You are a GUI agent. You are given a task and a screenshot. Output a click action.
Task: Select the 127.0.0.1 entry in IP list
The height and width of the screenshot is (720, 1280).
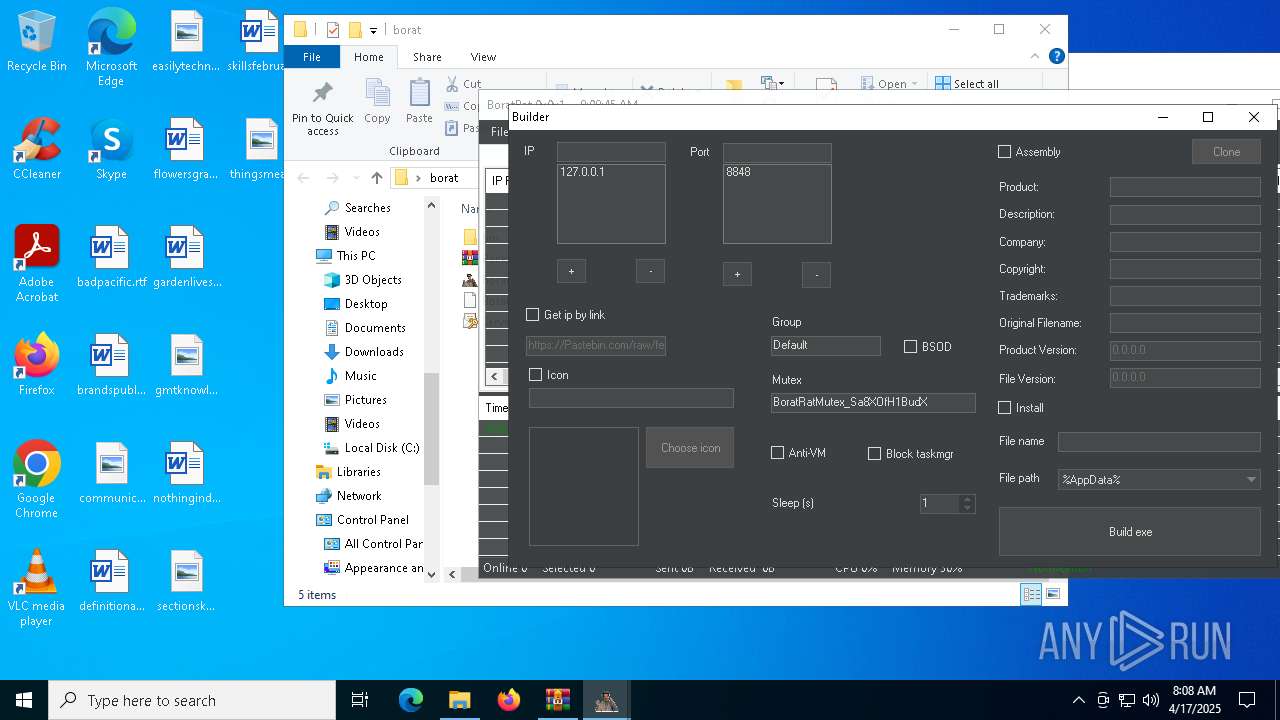pos(582,172)
